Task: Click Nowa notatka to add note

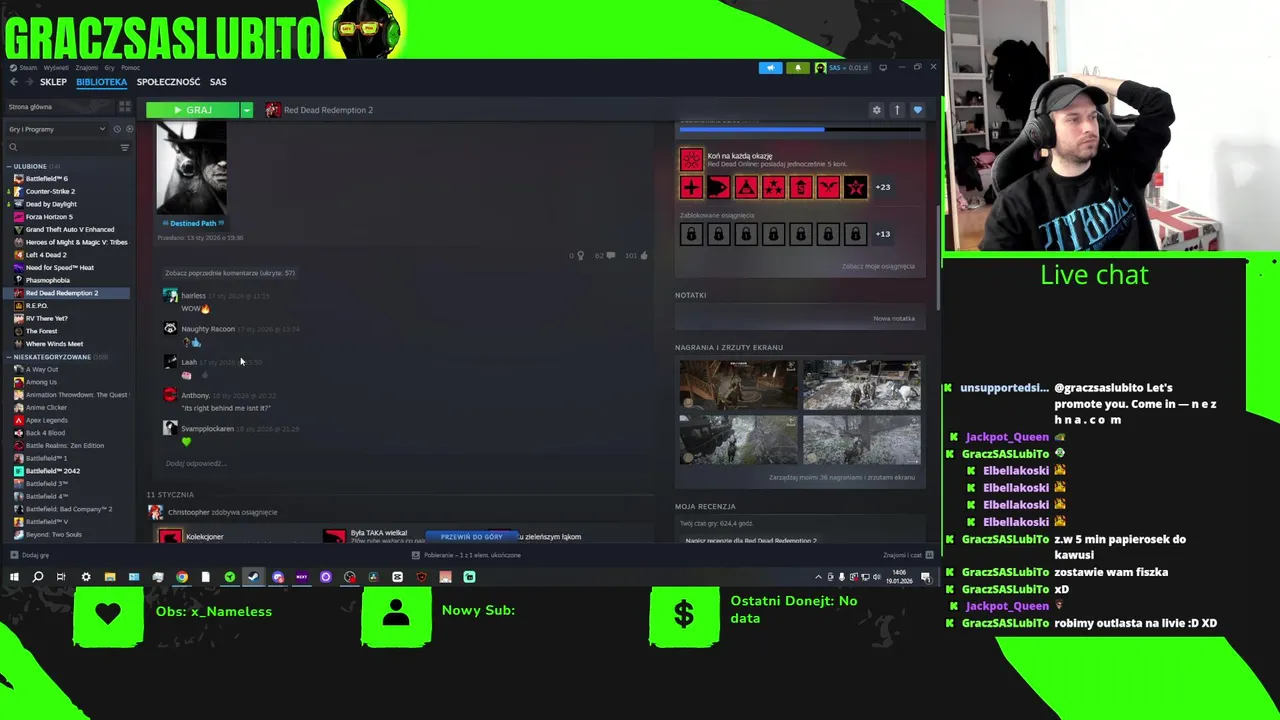Action: tap(894, 318)
